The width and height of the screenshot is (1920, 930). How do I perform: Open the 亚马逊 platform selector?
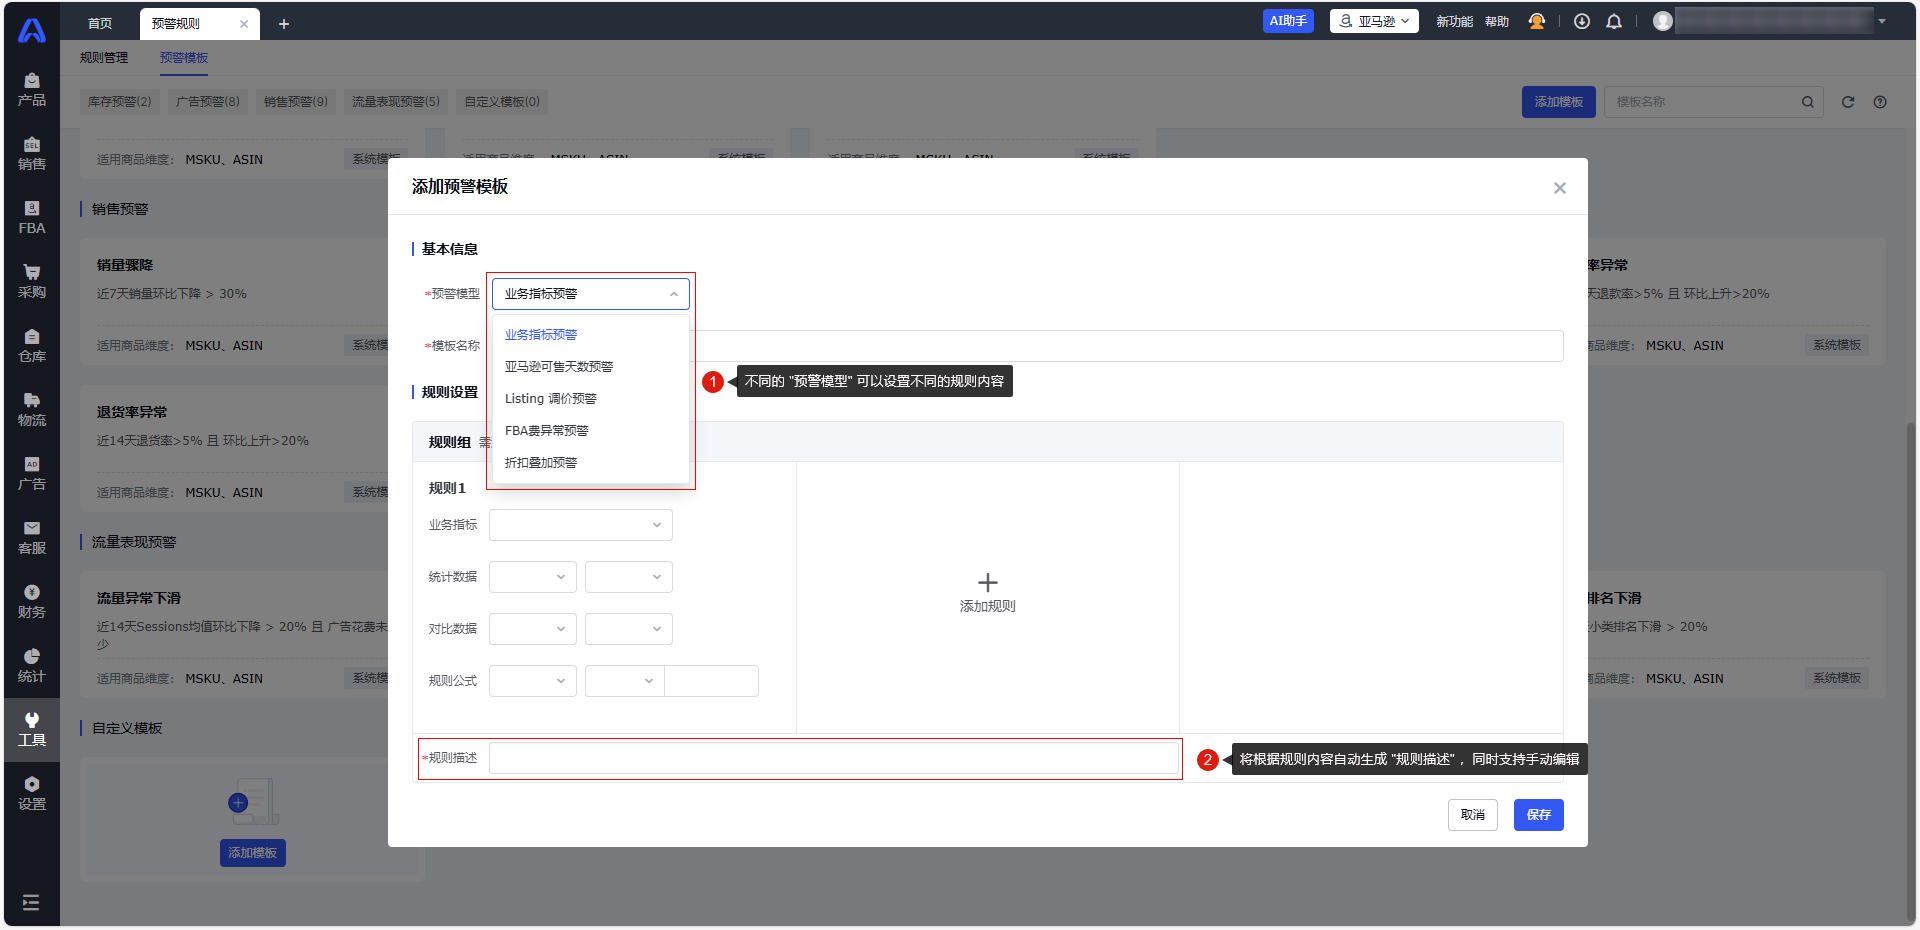pos(1374,21)
